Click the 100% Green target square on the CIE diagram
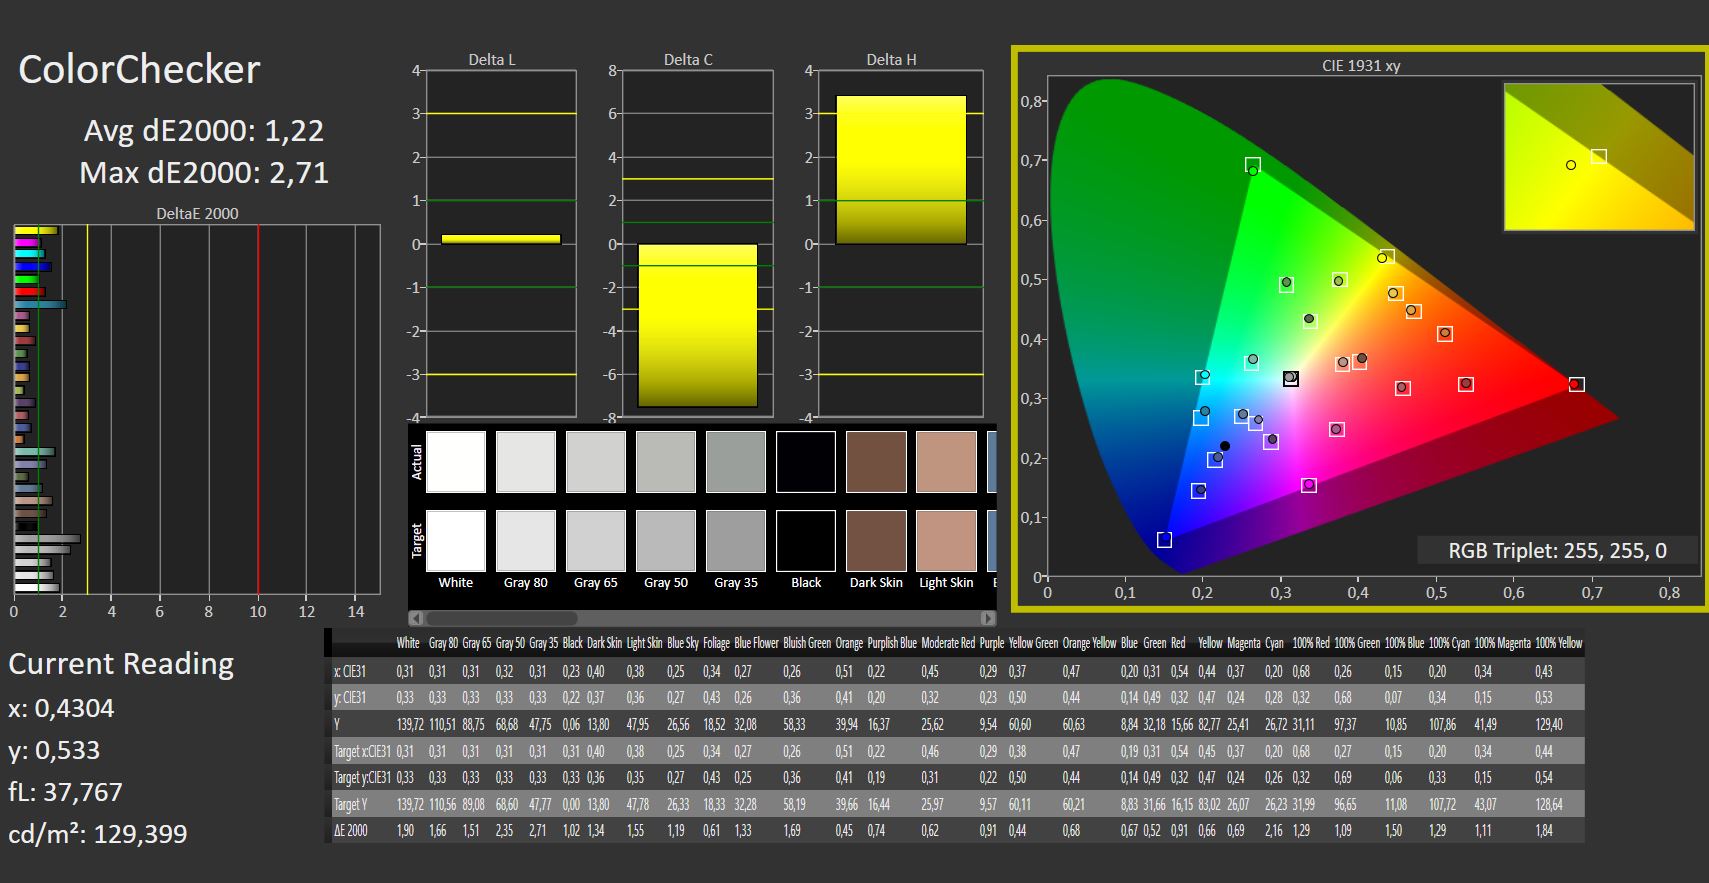Image resolution: width=1709 pixels, height=883 pixels. [x=1253, y=165]
